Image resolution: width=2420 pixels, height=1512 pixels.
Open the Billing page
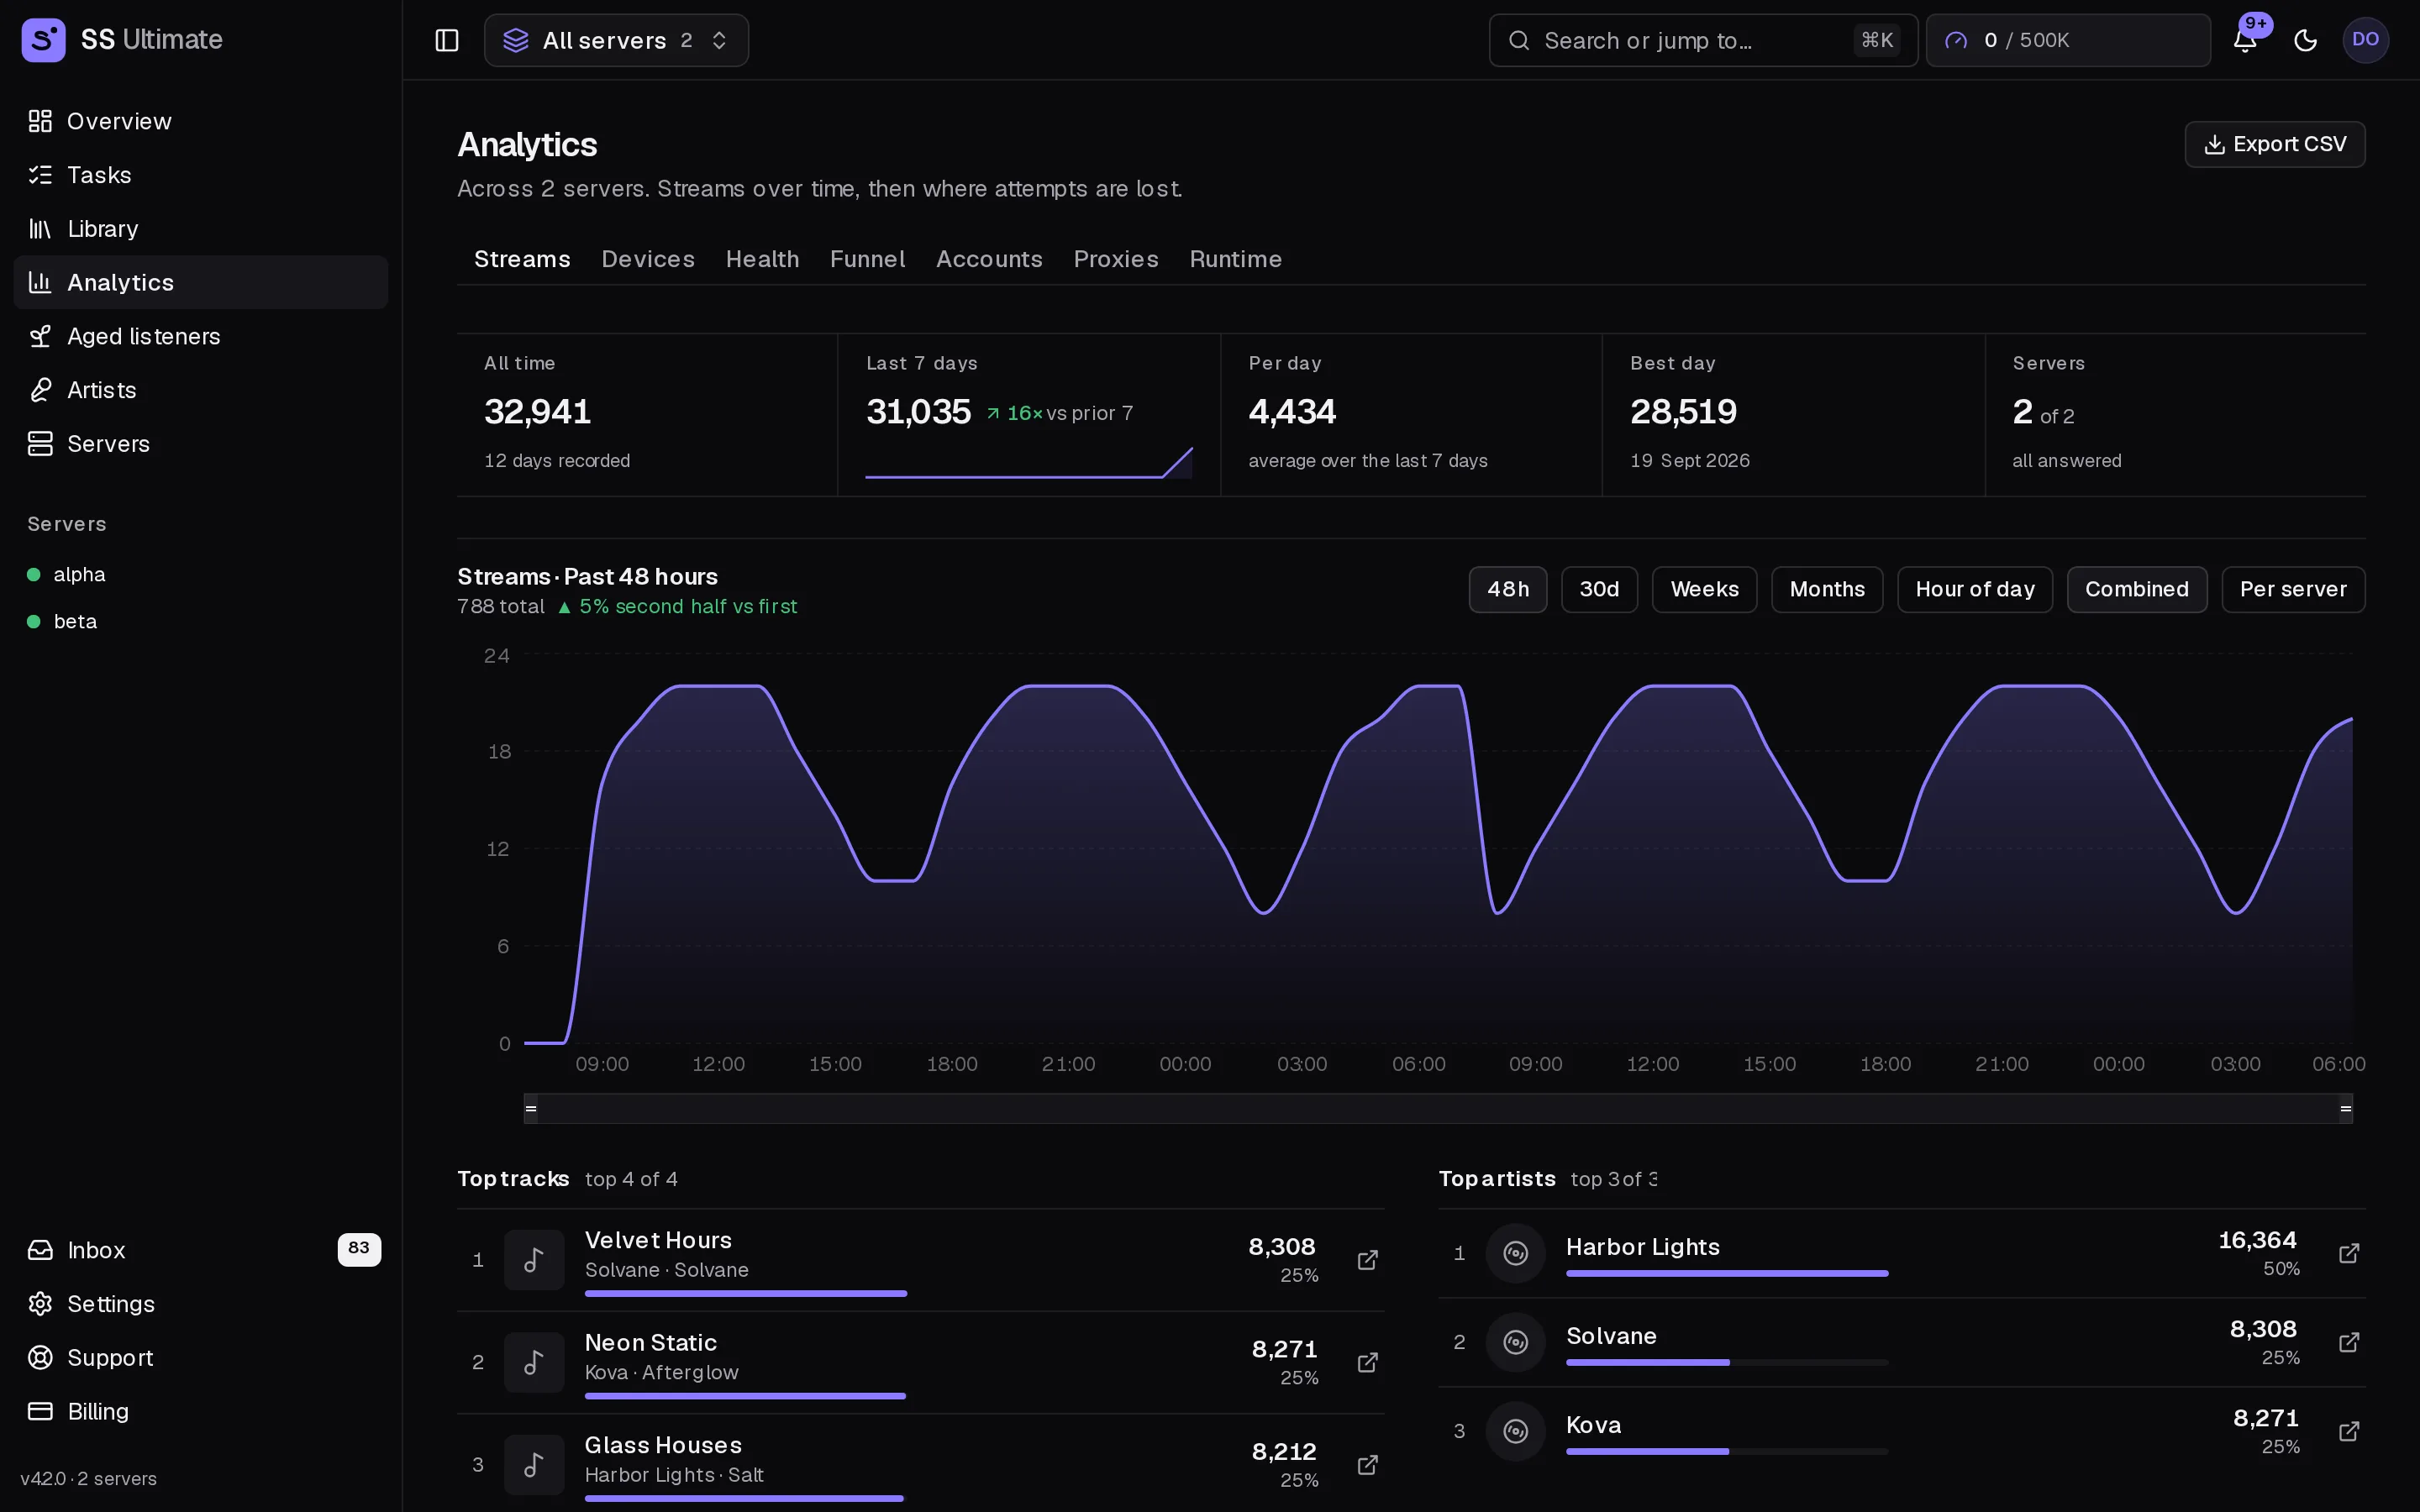[201, 1411]
